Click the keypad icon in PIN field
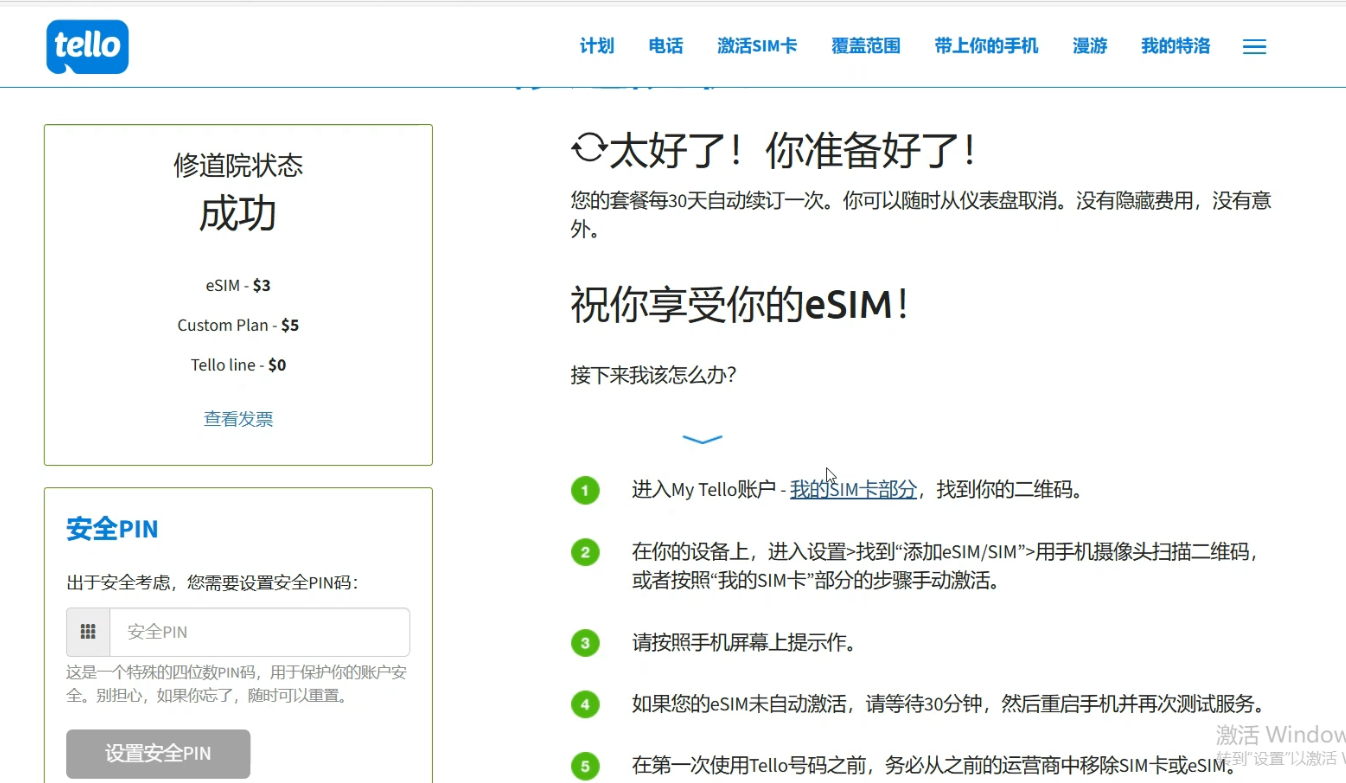This screenshot has height=783, width=1346. point(88,632)
